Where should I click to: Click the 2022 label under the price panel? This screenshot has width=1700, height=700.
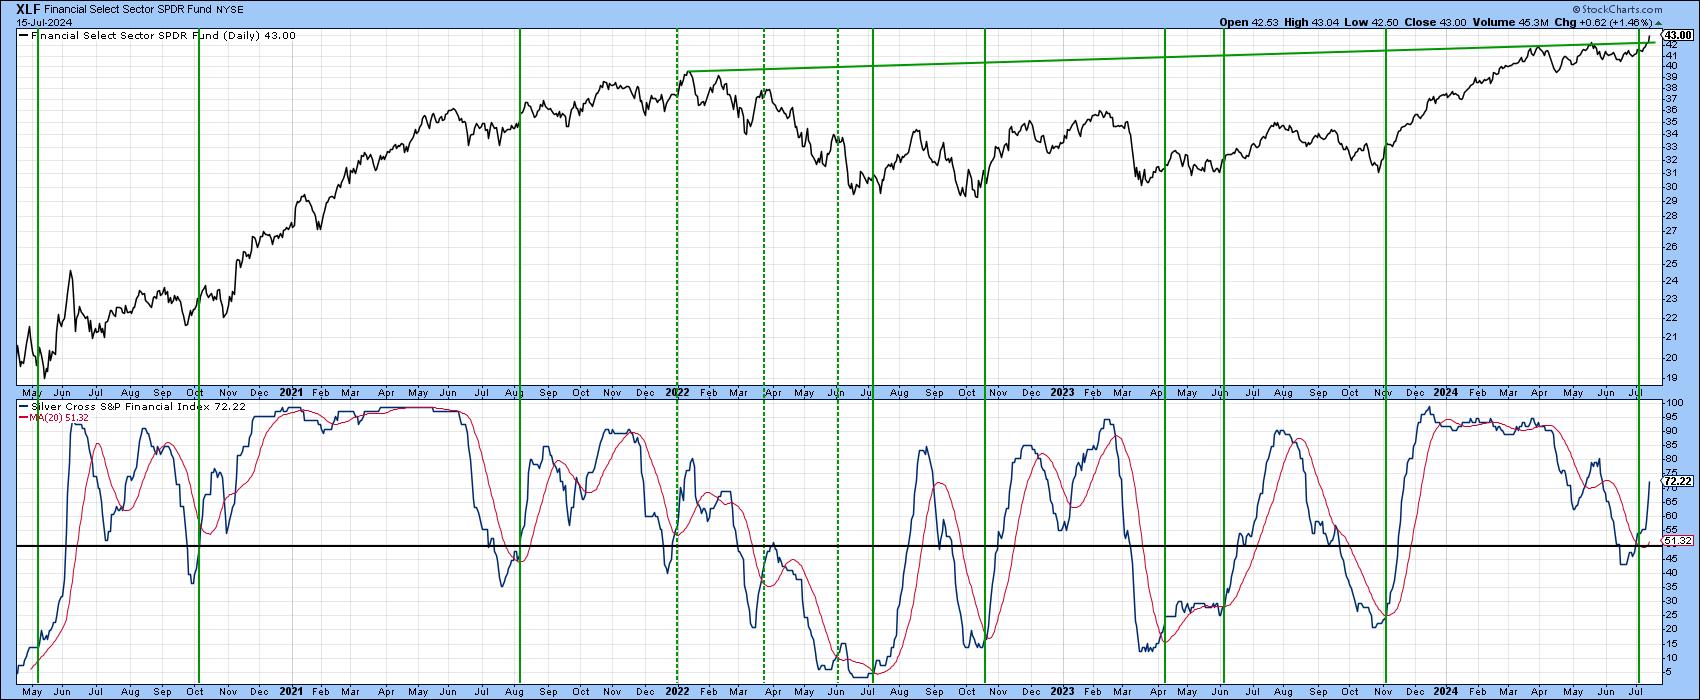click(677, 393)
